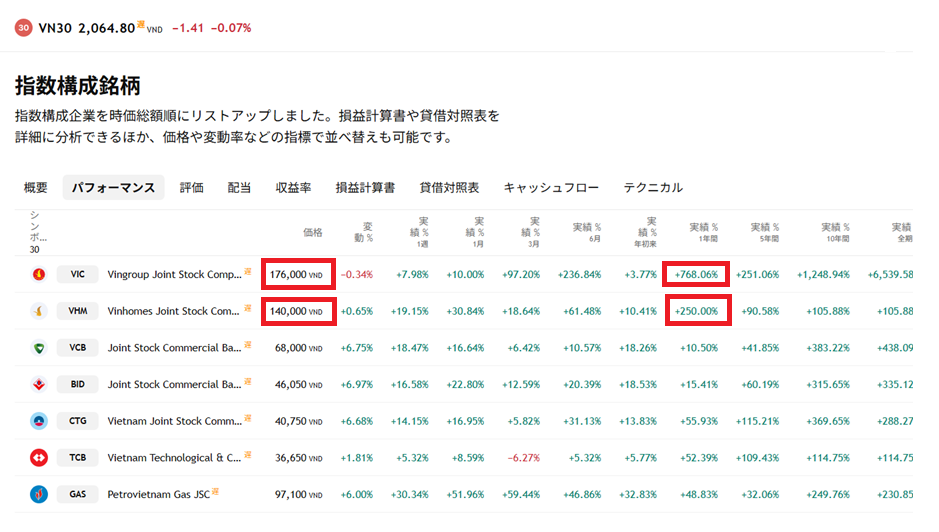Click the VN30 index badge icon

(23, 28)
